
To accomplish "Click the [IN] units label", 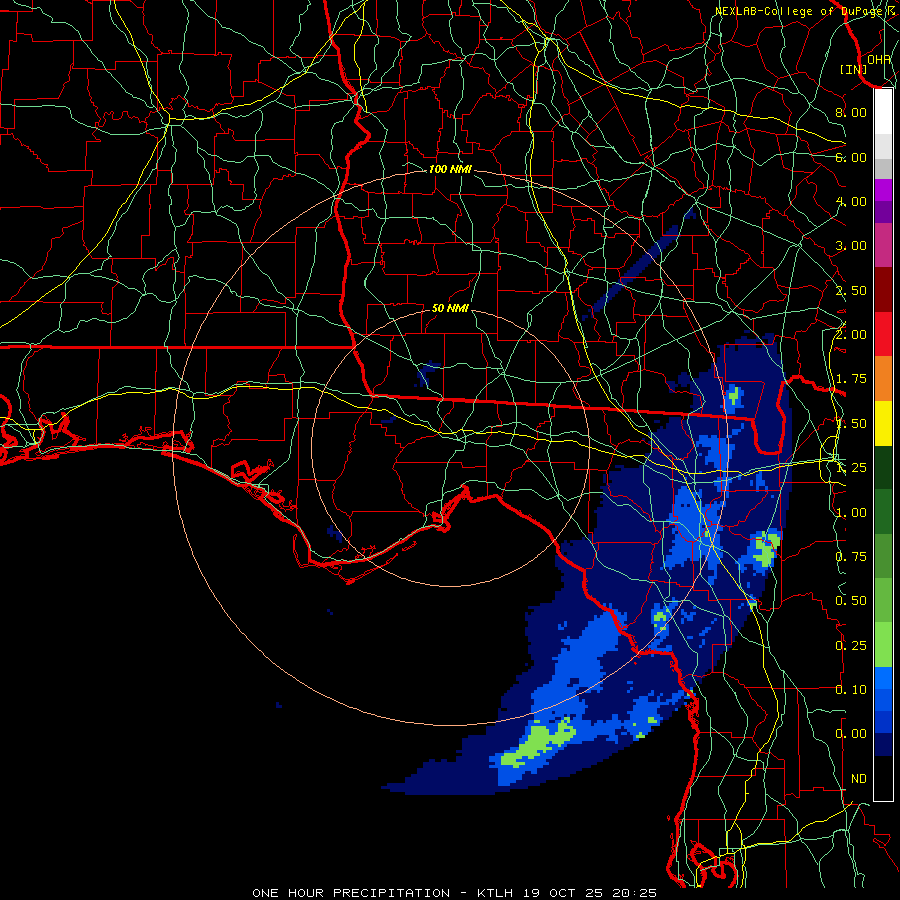I will click(x=854, y=69).
